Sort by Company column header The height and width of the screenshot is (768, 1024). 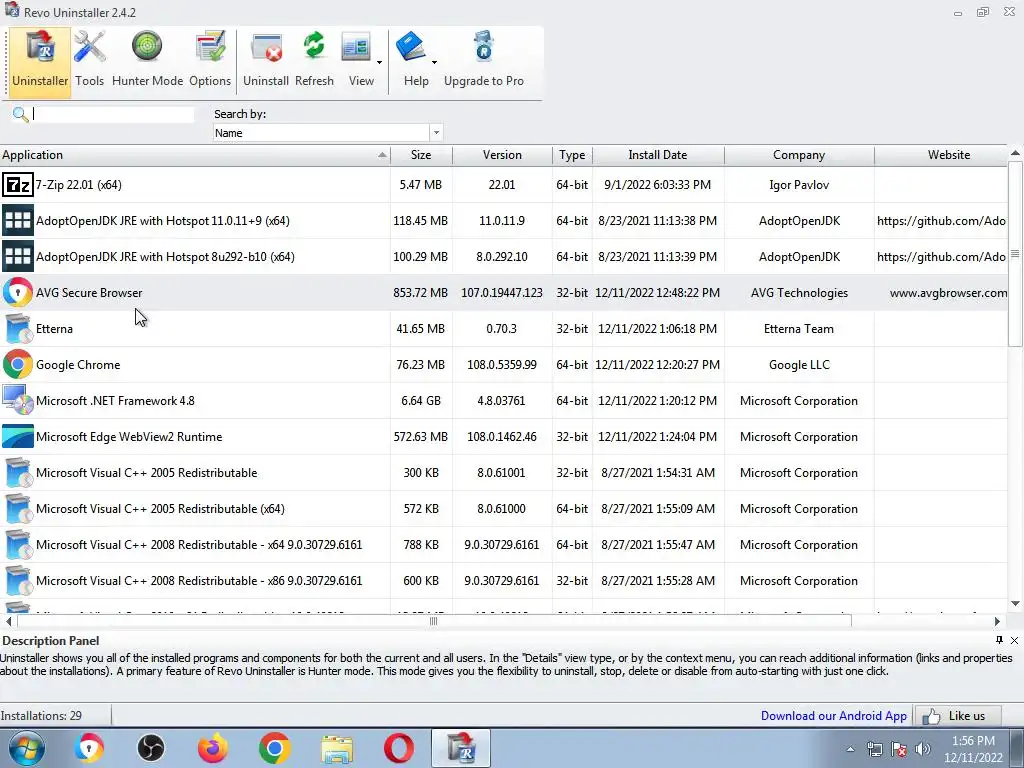(799, 155)
